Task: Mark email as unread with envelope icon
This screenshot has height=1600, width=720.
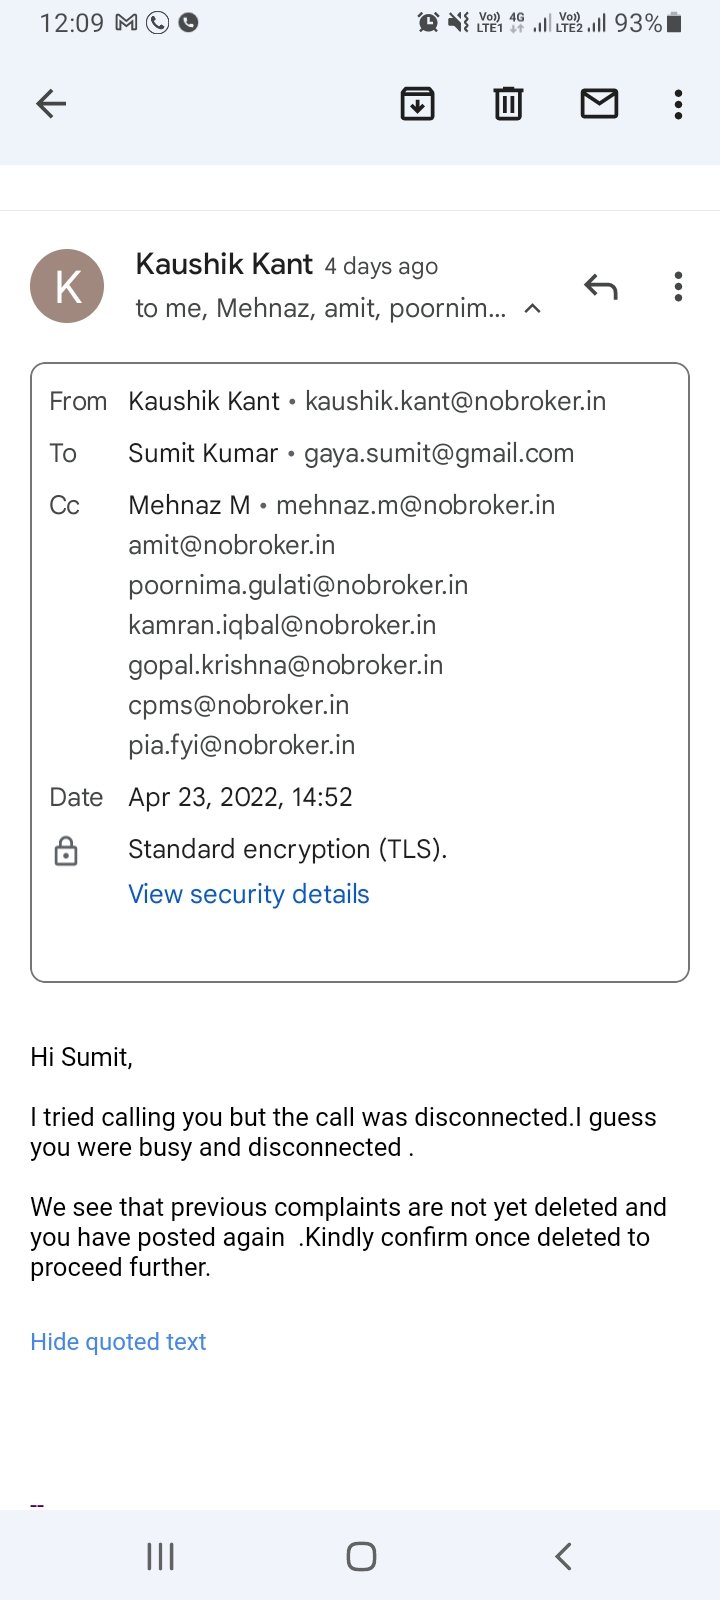Action: (599, 104)
